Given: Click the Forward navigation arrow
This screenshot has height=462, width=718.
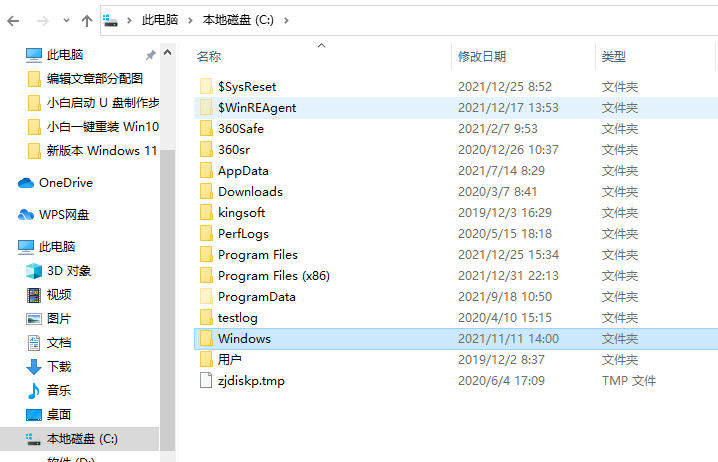Looking at the screenshot, I should (x=42, y=20).
